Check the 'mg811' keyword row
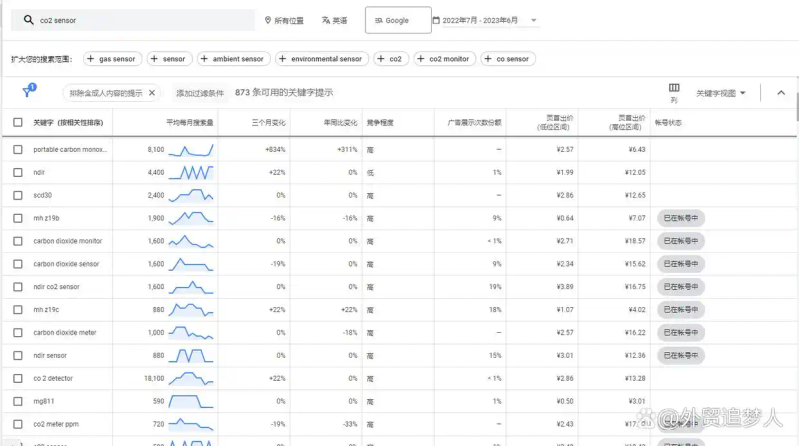Screen dimensions: 799x446 coord(18,401)
